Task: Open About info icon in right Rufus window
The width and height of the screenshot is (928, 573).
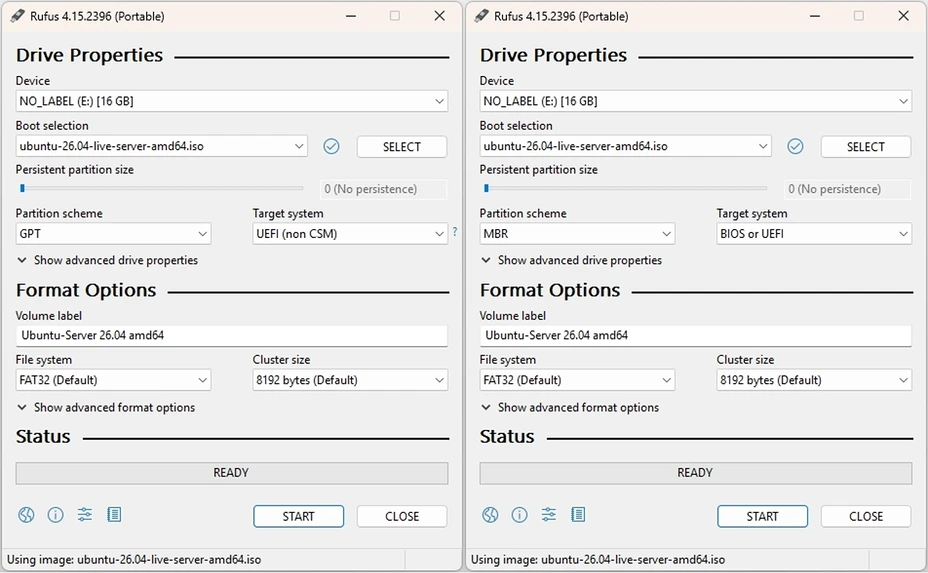Action: coord(520,515)
